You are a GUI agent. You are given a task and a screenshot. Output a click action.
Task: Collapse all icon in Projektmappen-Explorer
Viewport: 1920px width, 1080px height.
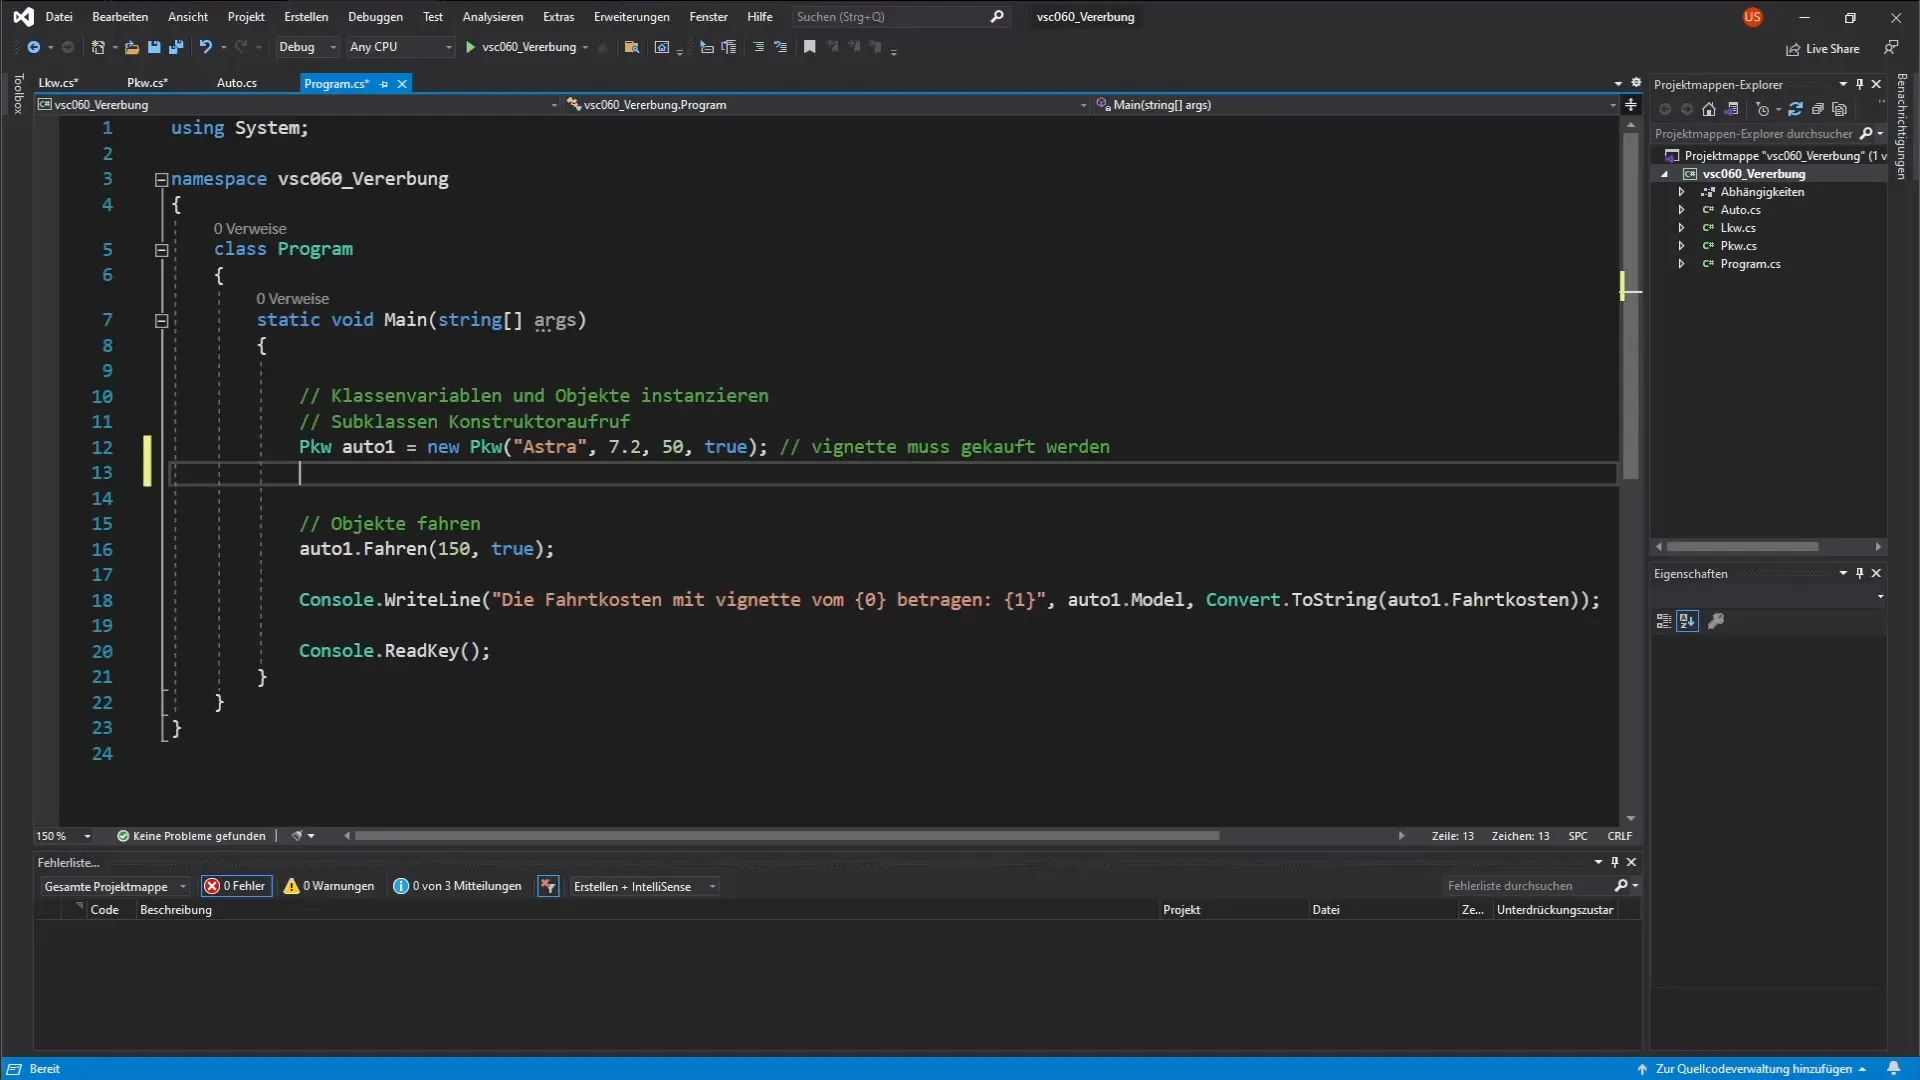tap(1818, 109)
